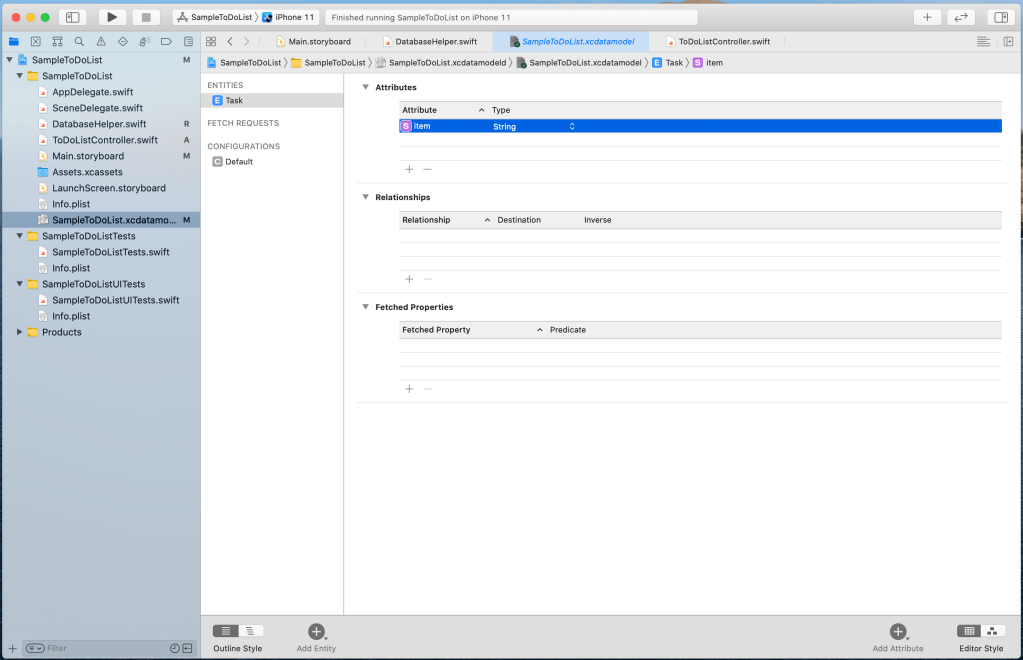The width and height of the screenshot is (1023, 660).
Task: Open the Library plus button
Action: (x=927, y=17)
